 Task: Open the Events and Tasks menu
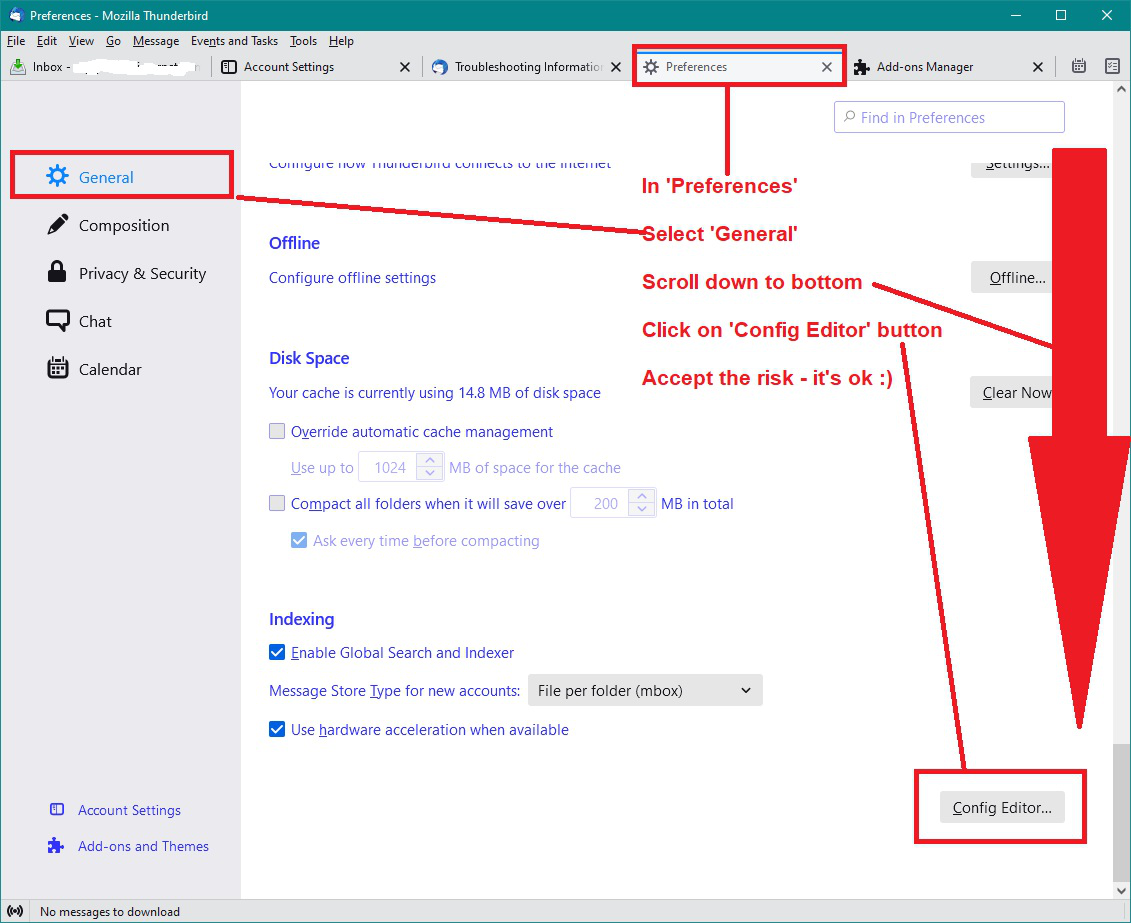[x=234, y=41]
